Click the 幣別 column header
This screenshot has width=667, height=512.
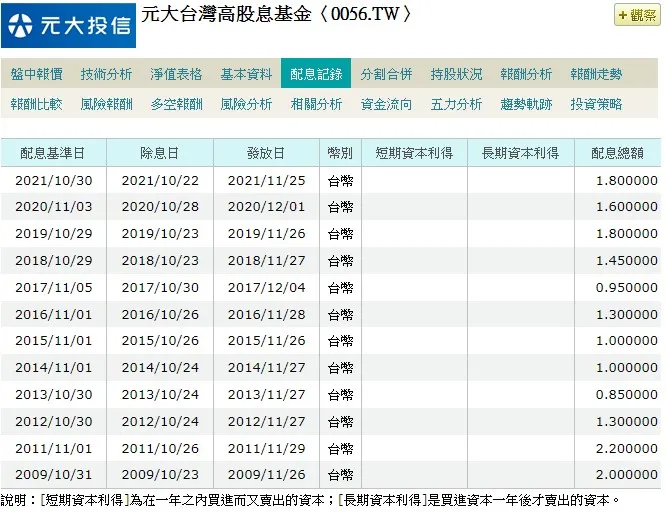340,153
